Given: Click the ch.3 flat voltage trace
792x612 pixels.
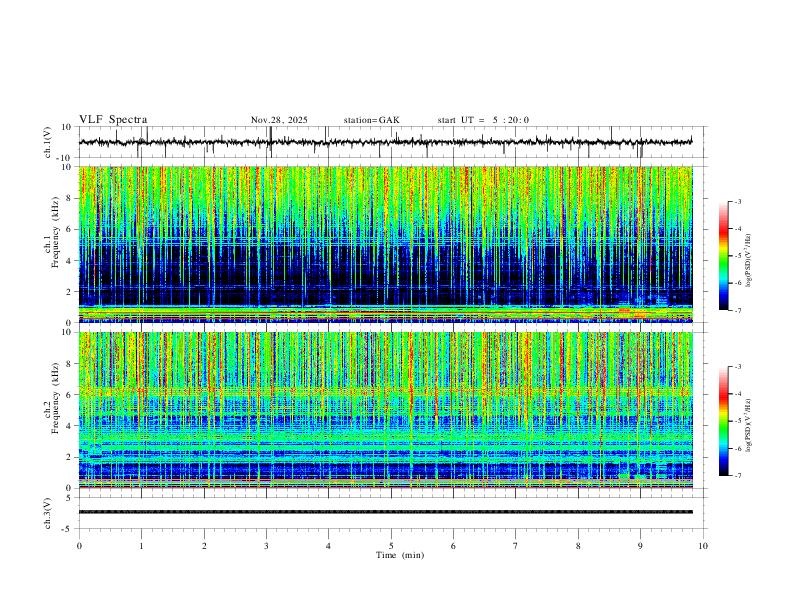Looking at the screenshot, I should coord(386,512).
